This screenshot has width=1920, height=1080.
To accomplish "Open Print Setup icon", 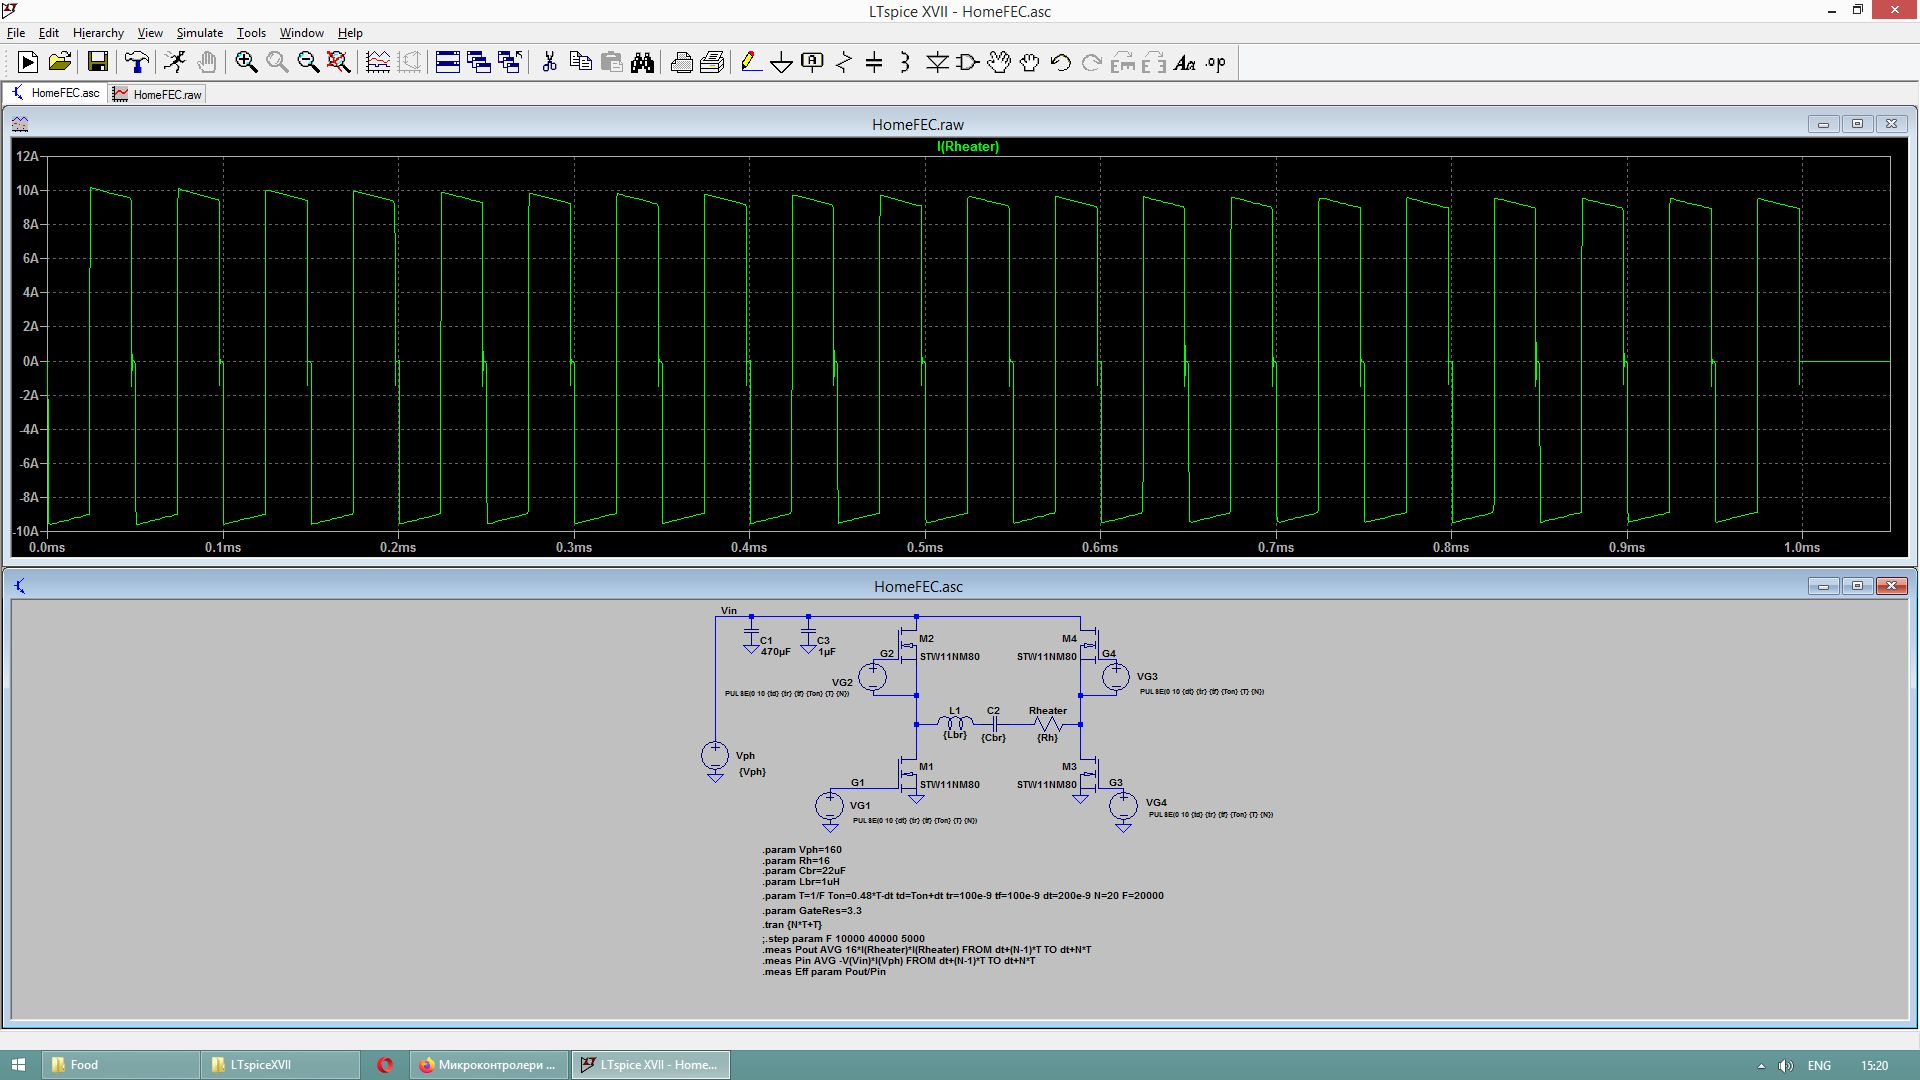I will pos(712,63).
